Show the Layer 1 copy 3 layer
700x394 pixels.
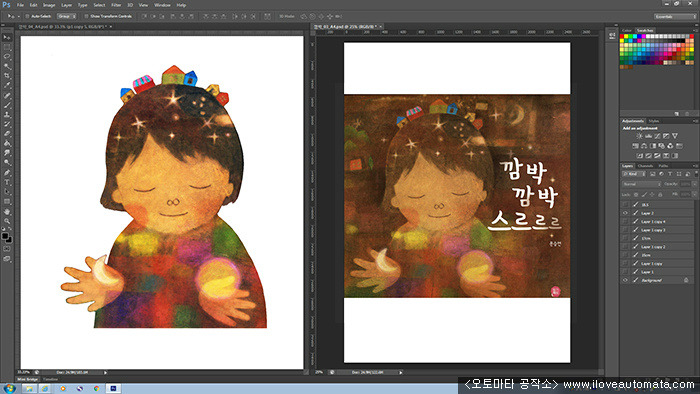pyautogui.click(x=625, y=230)
